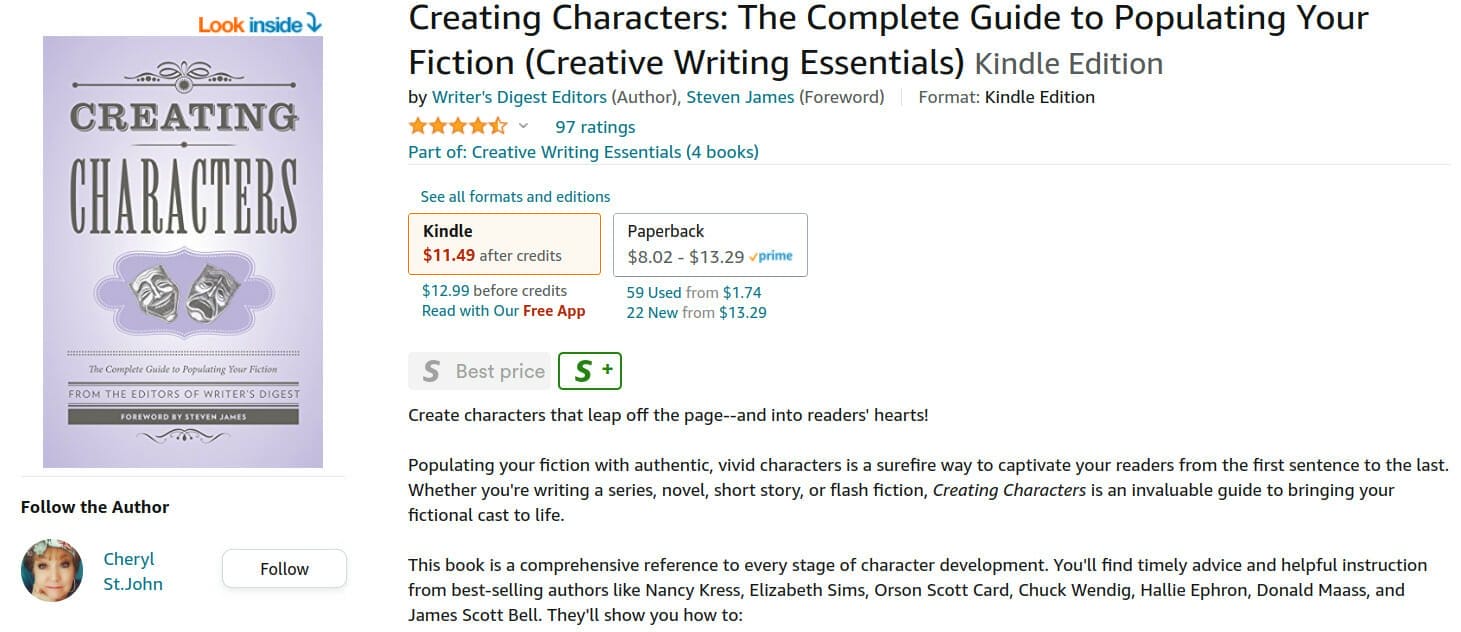Open the Writer's Digest Editors author link

(519, 97)
